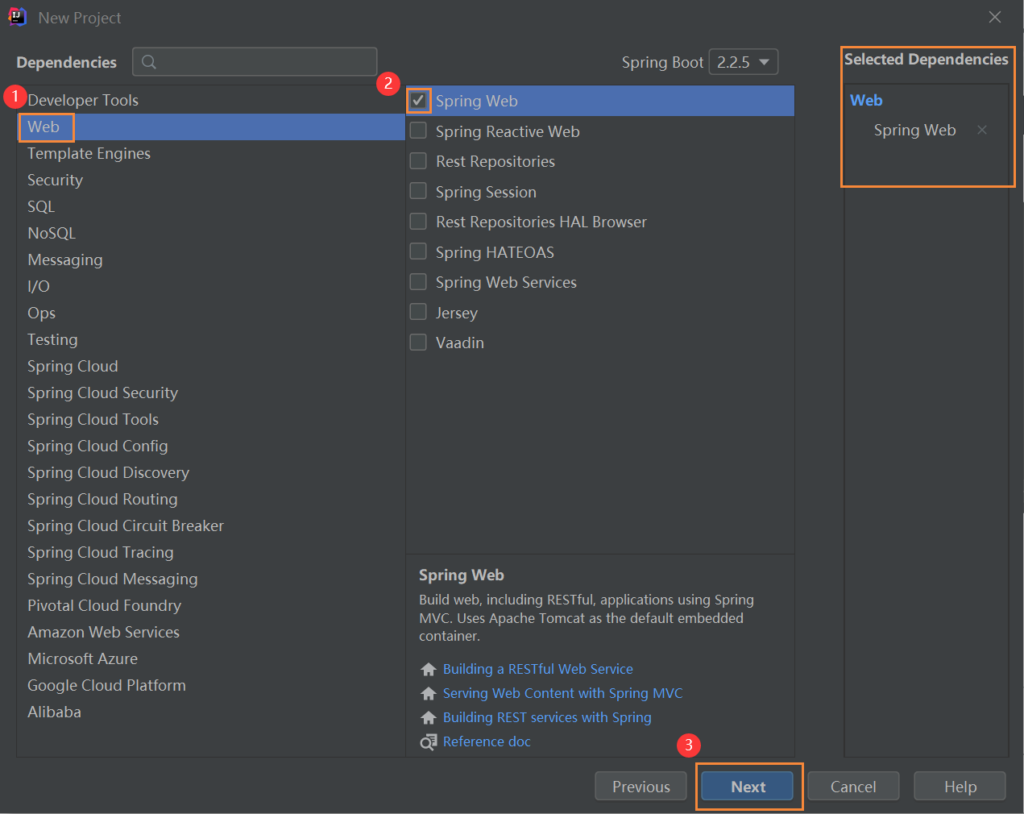Click Web heading in Selected Dependencies
1024x814 pixels.
pyautogui.click(x=866, y=101)
